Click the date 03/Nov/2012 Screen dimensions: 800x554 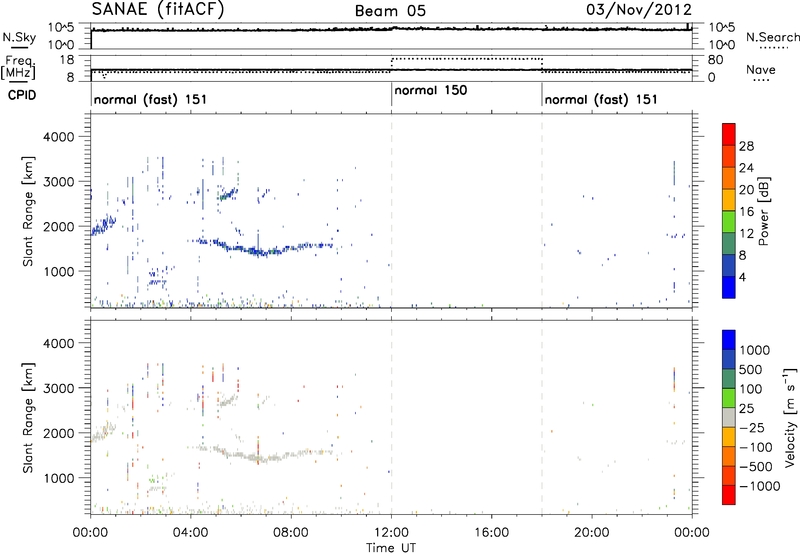tap(639, 10)
